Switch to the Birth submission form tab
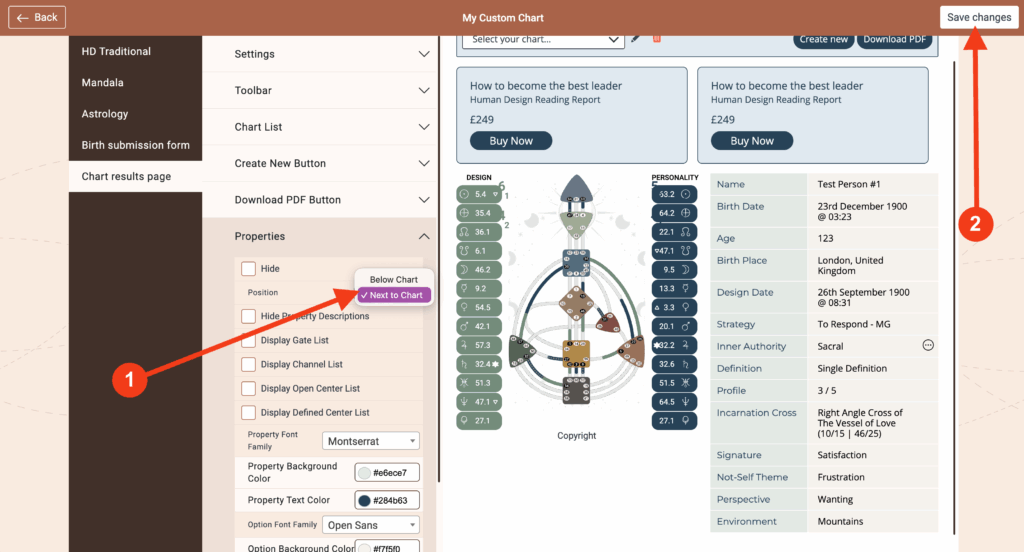 (x=135, y=145)
